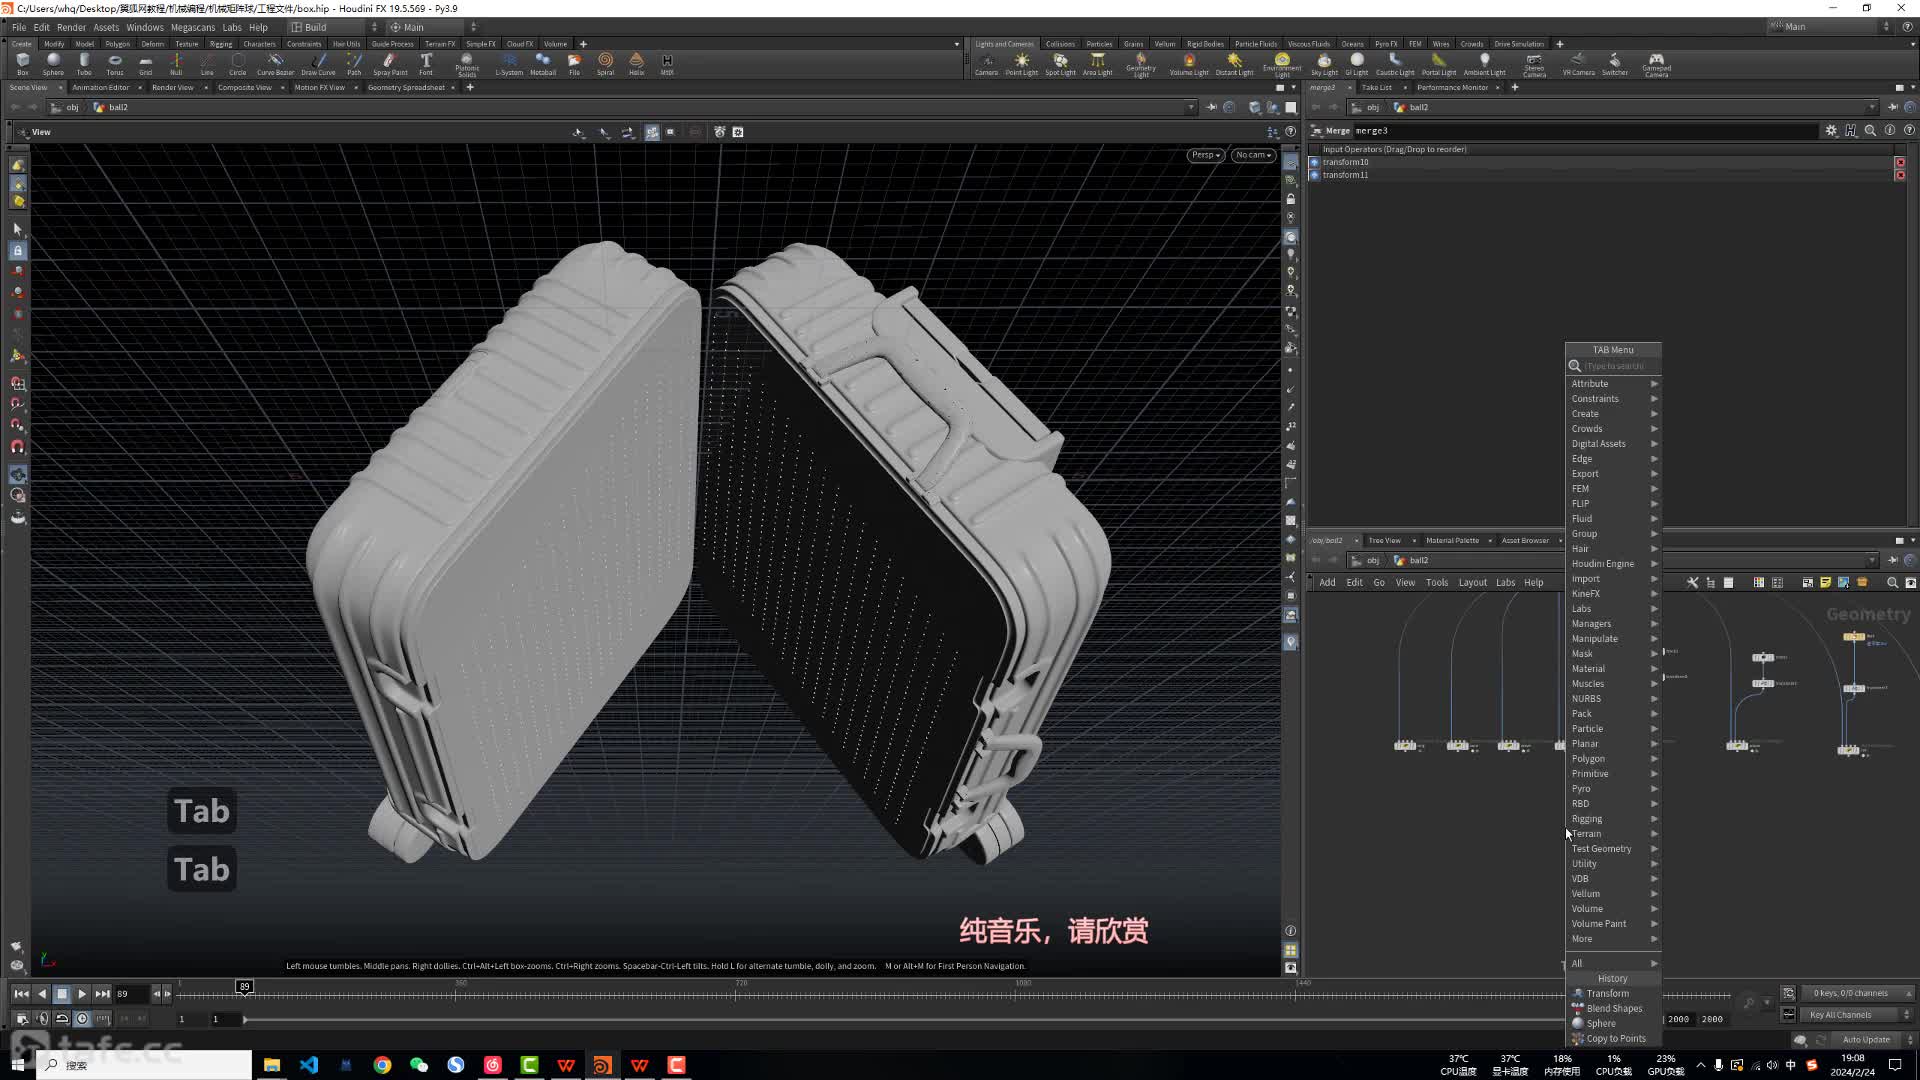Expand the All submenu in TAB Menu

pos(1613,964)
